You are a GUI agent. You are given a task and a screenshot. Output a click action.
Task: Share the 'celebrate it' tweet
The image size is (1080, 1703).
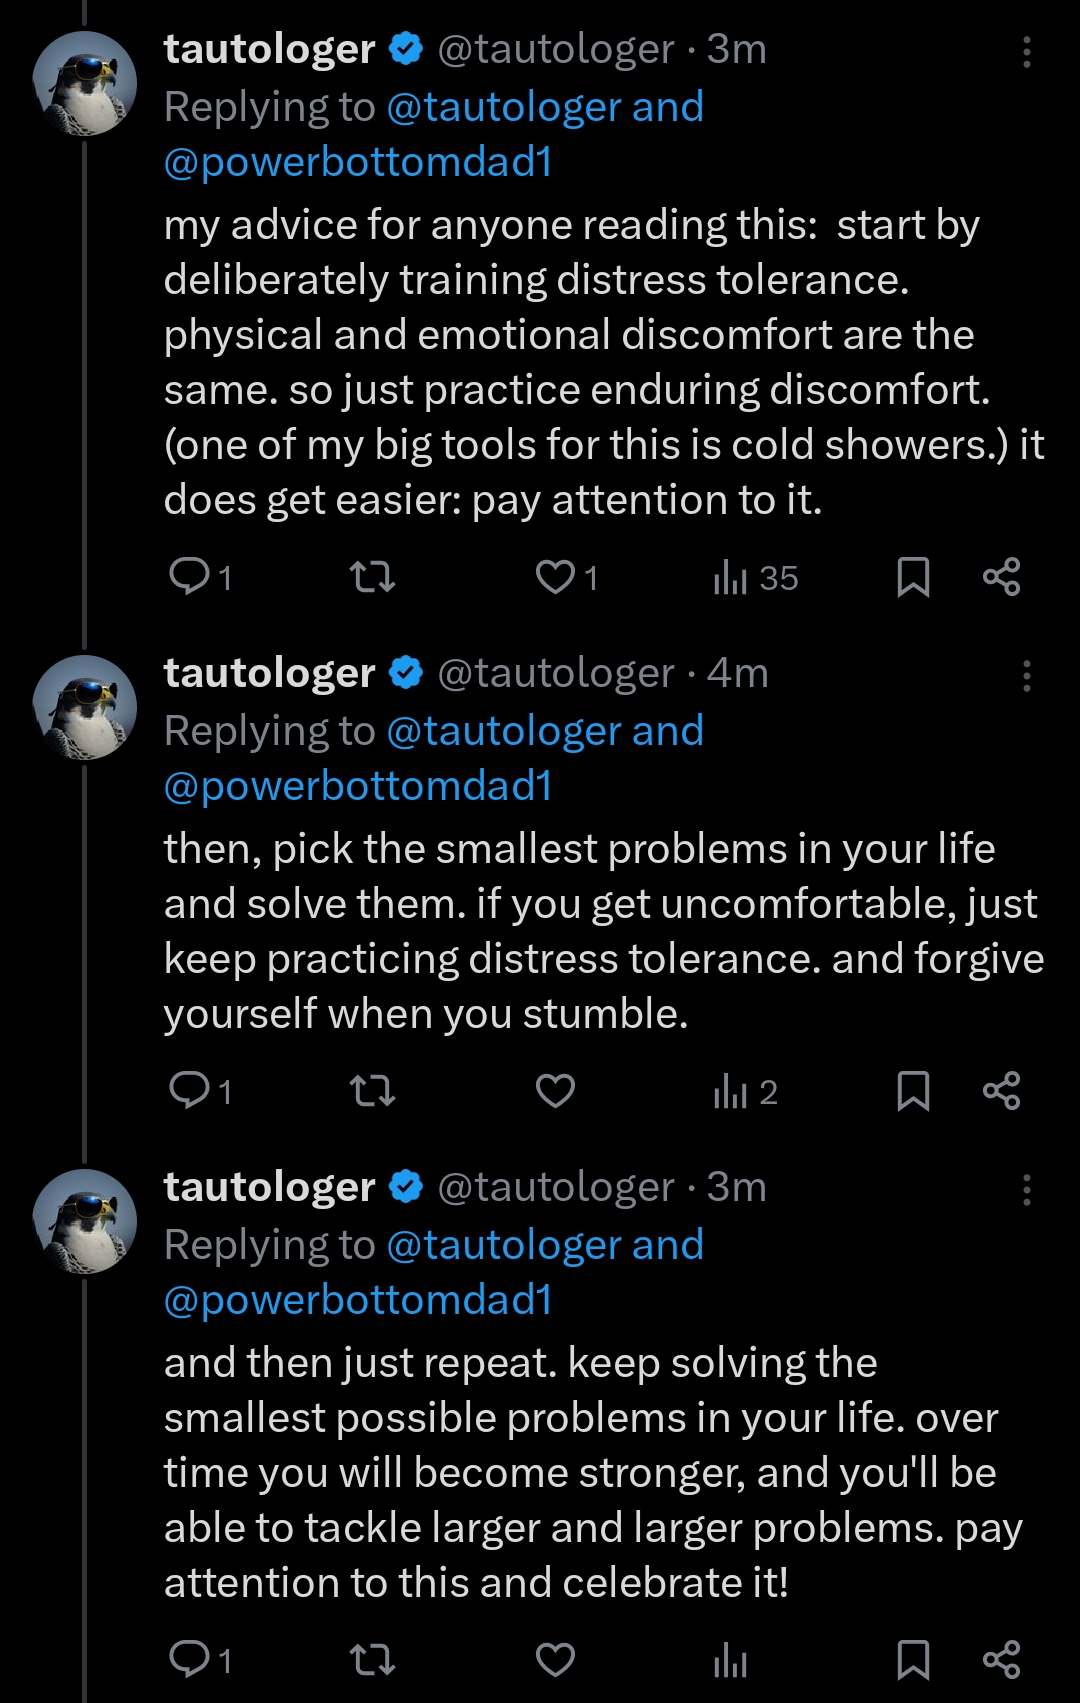(1001, 1660)
